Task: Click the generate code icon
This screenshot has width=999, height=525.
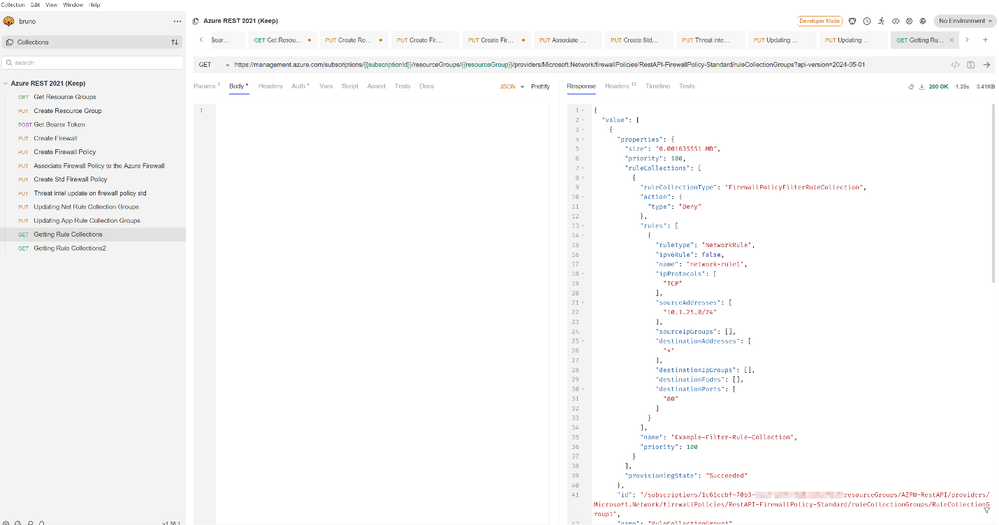Action: pyautogui.click(x=955, y=65)
